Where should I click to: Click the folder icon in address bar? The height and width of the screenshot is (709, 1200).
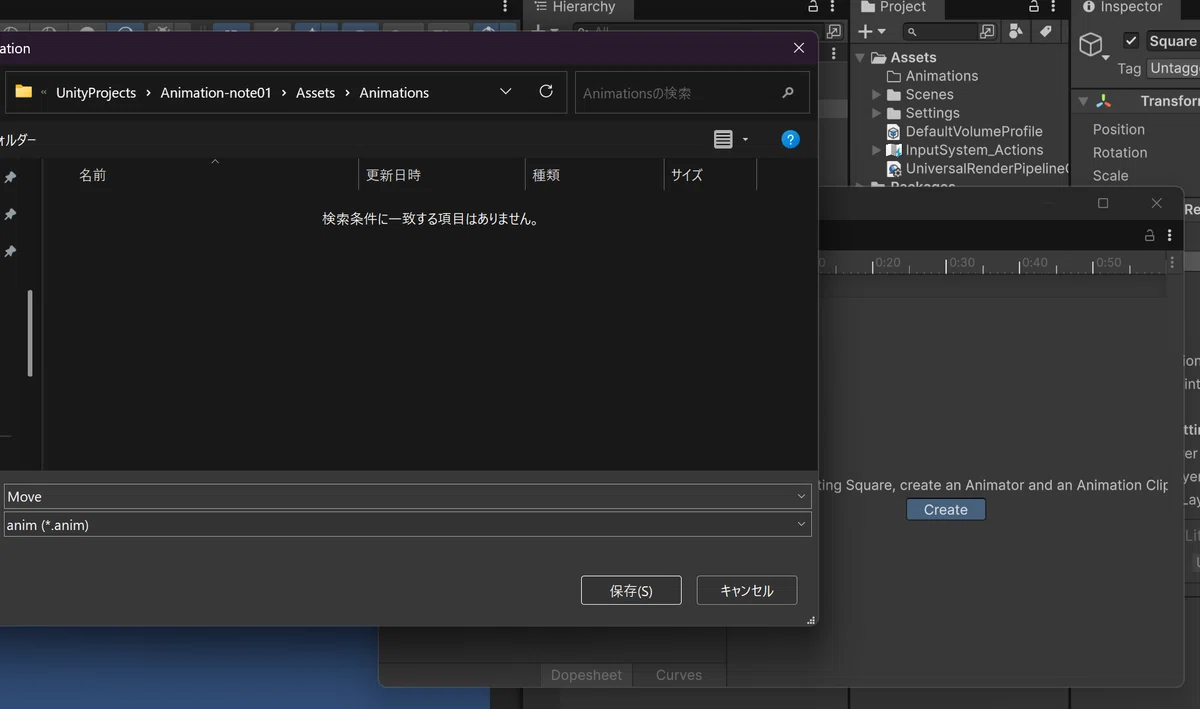pos(24,92)
